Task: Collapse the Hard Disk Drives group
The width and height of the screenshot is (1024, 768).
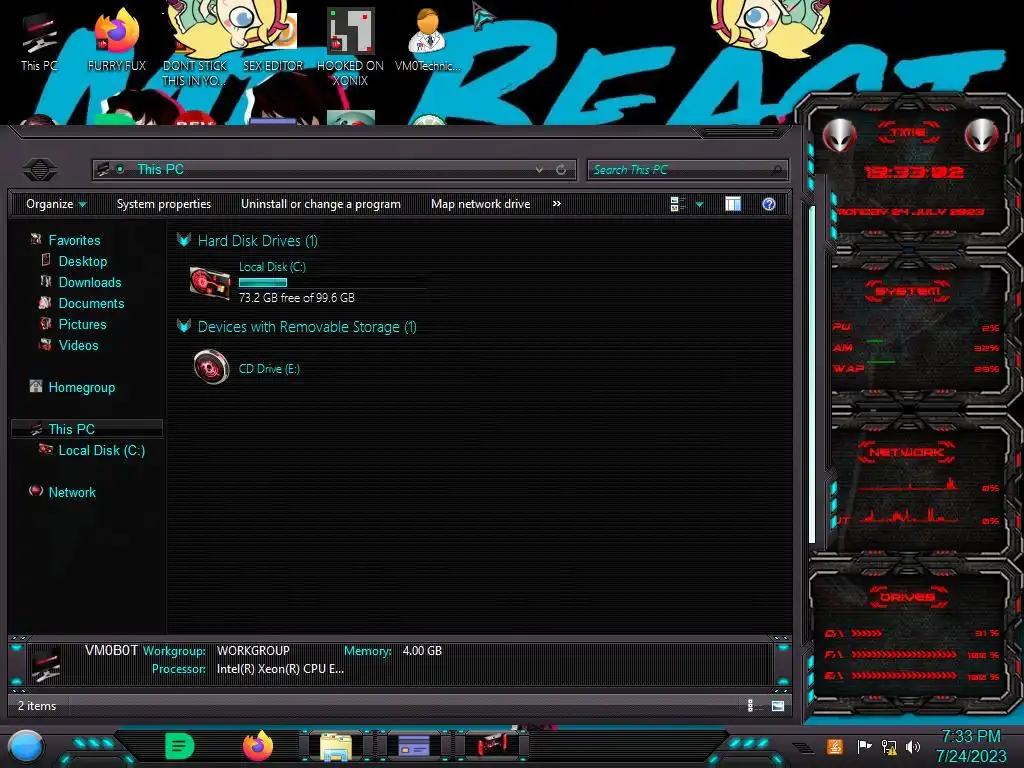Action: coord(184,240)
